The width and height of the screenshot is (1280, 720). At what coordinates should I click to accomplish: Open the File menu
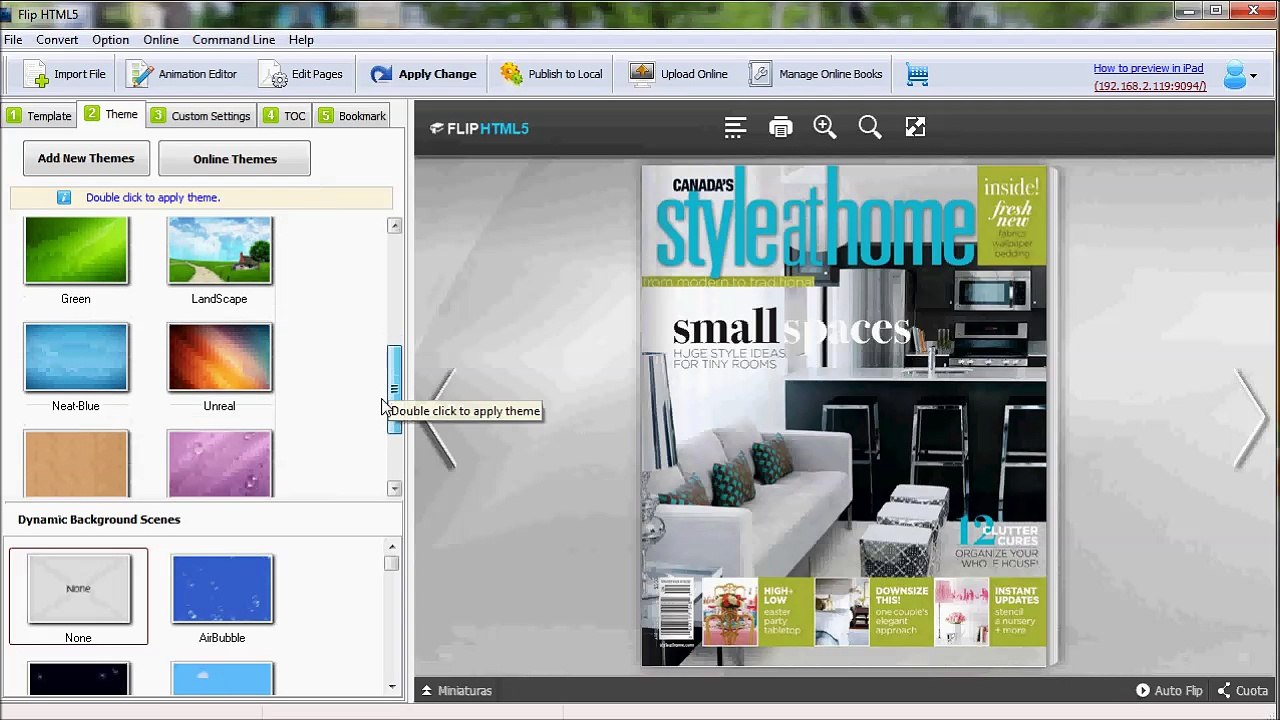click(13, 40)
